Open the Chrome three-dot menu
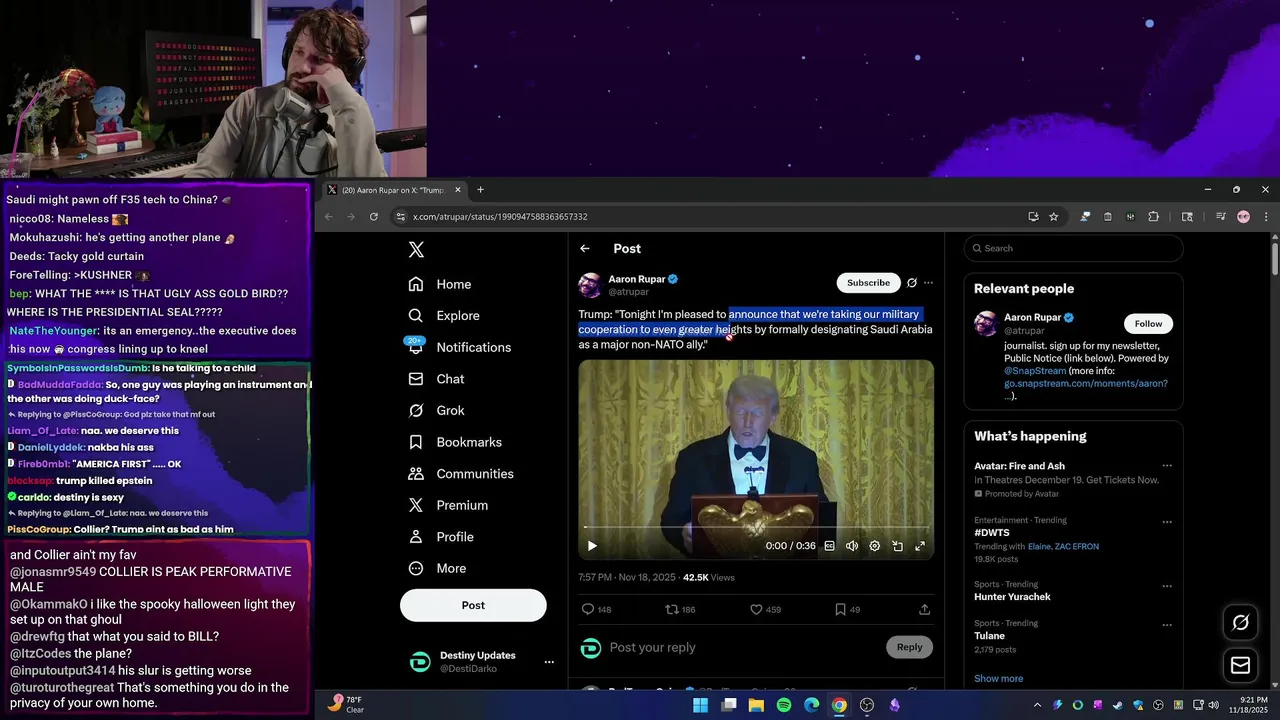 [x=1266, y=217]
